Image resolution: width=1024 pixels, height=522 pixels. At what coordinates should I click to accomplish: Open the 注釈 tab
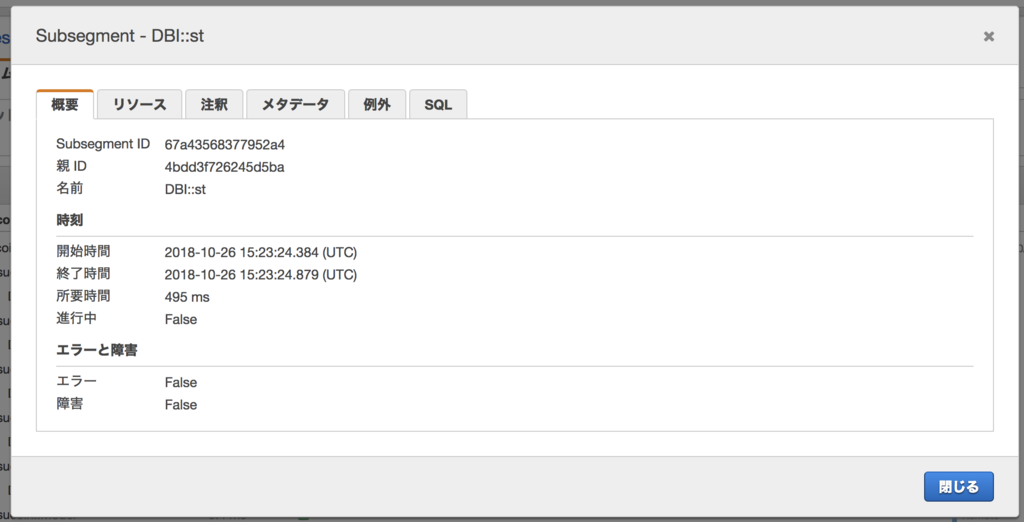click(x=214, y=105)
